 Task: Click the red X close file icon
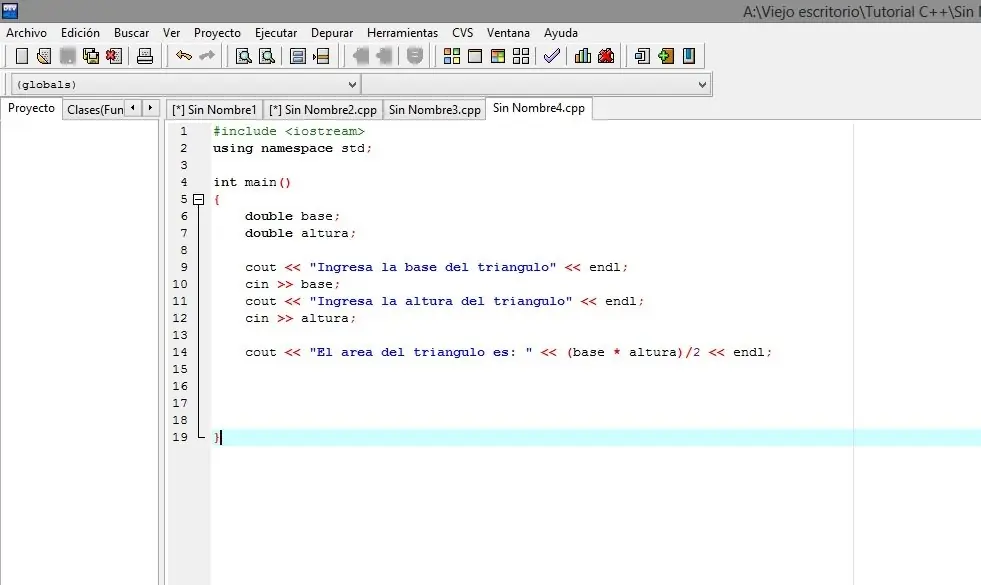(x=114, y=56)
